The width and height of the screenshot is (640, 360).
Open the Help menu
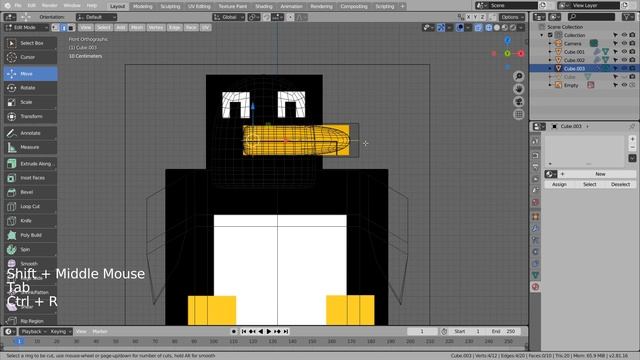92,6
